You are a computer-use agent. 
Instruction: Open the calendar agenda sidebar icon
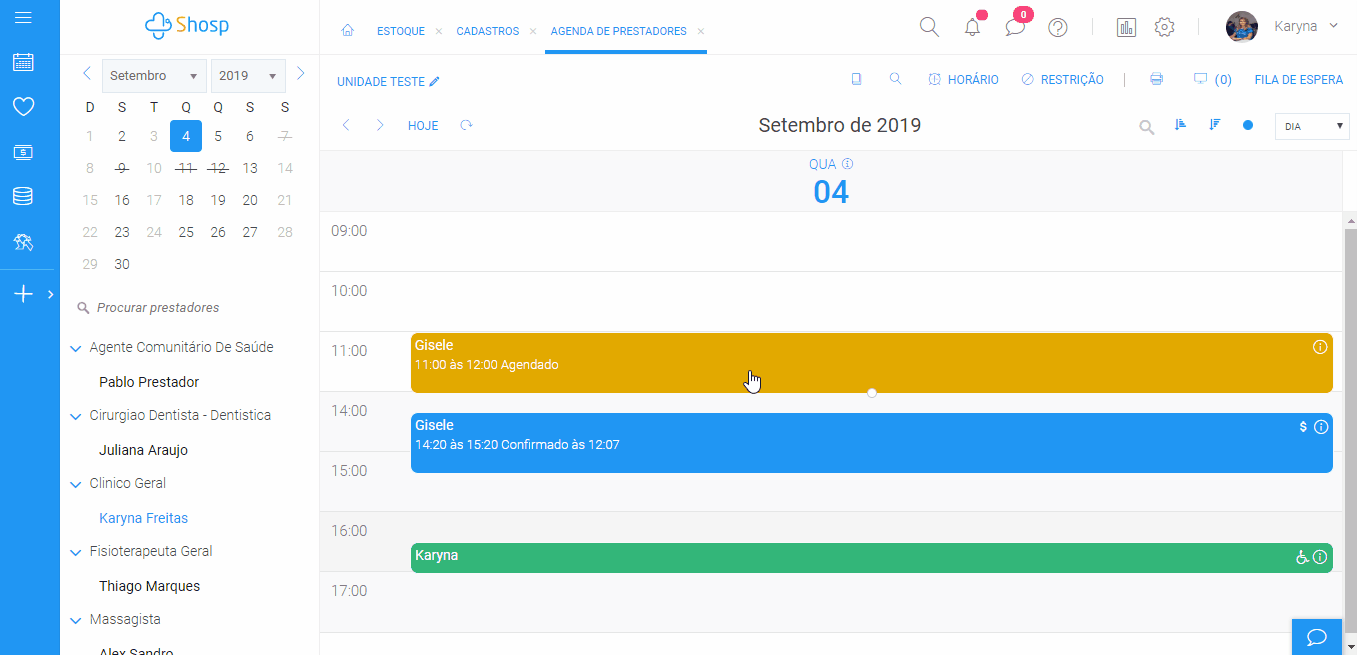(x=23, y=62)
